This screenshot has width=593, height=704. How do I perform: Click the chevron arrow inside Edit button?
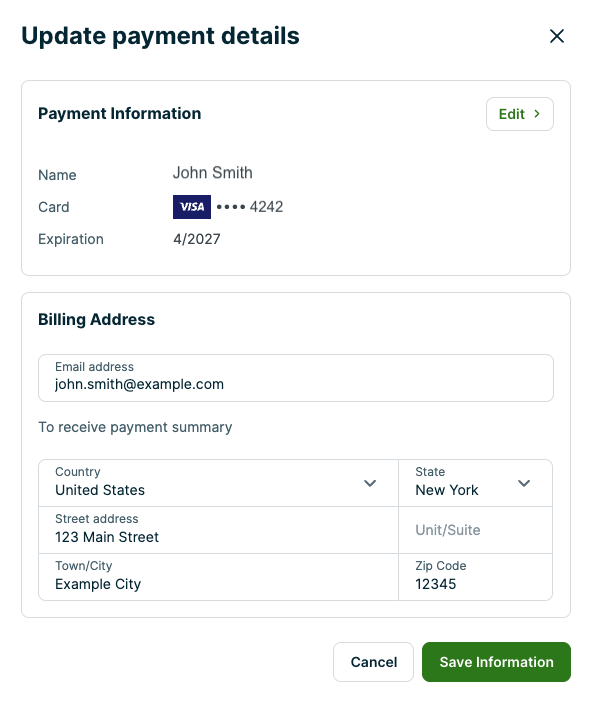pyautogui.click(x=537, y=114)
